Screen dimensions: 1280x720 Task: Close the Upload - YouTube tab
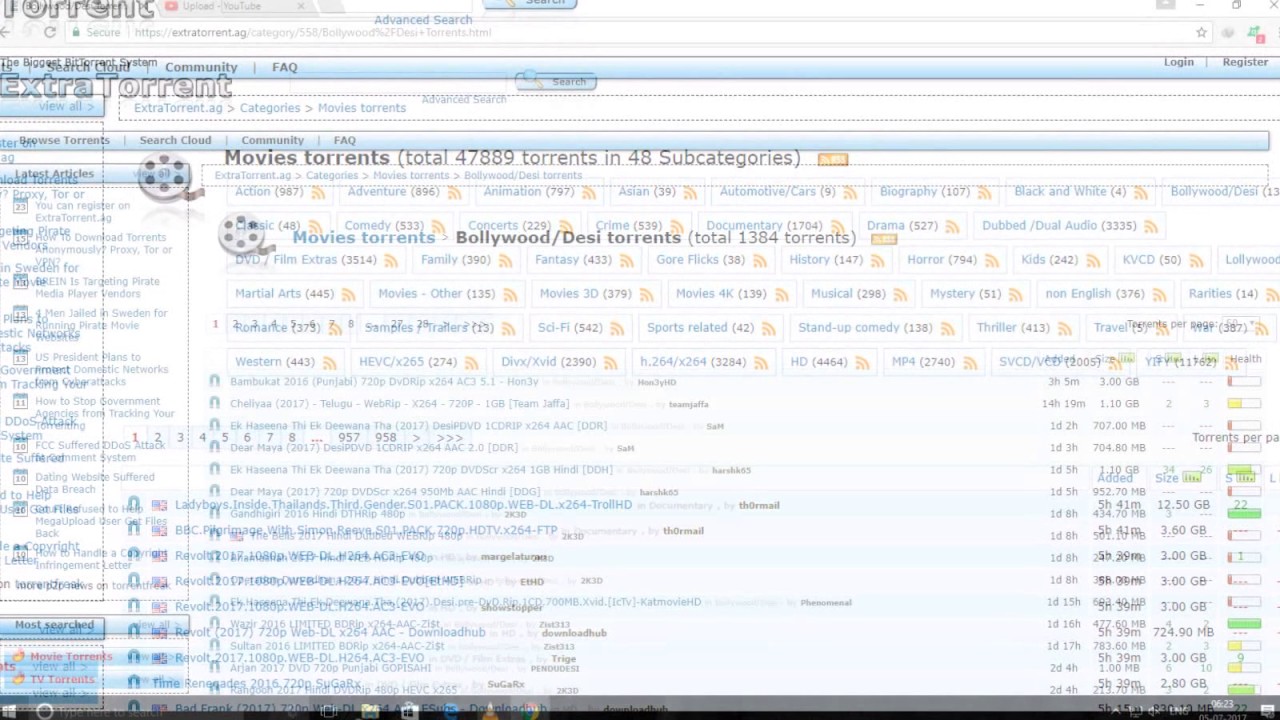tap(301, 6)
